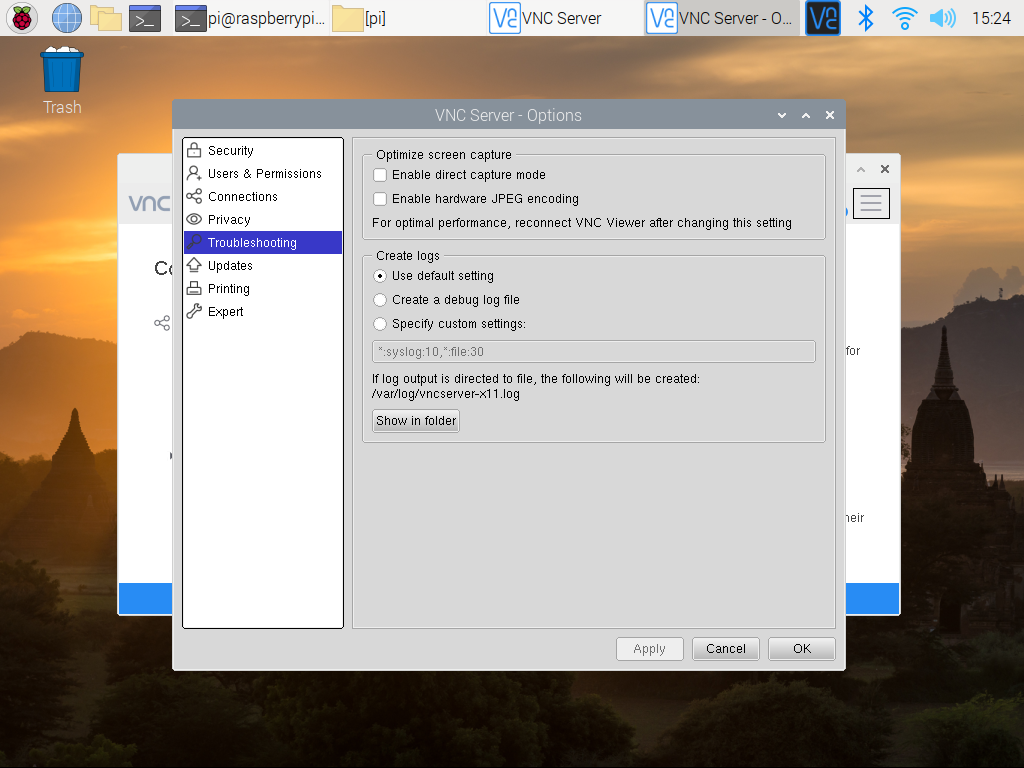The width and height of the screenshot is (1024, 768).
Task: Click the custom log settings text field
Action: pos(594,351)
